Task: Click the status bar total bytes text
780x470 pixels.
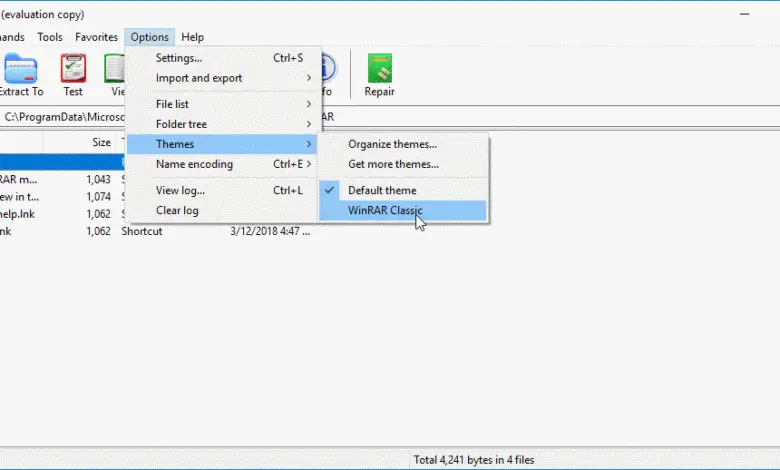Action: point(474,460)
